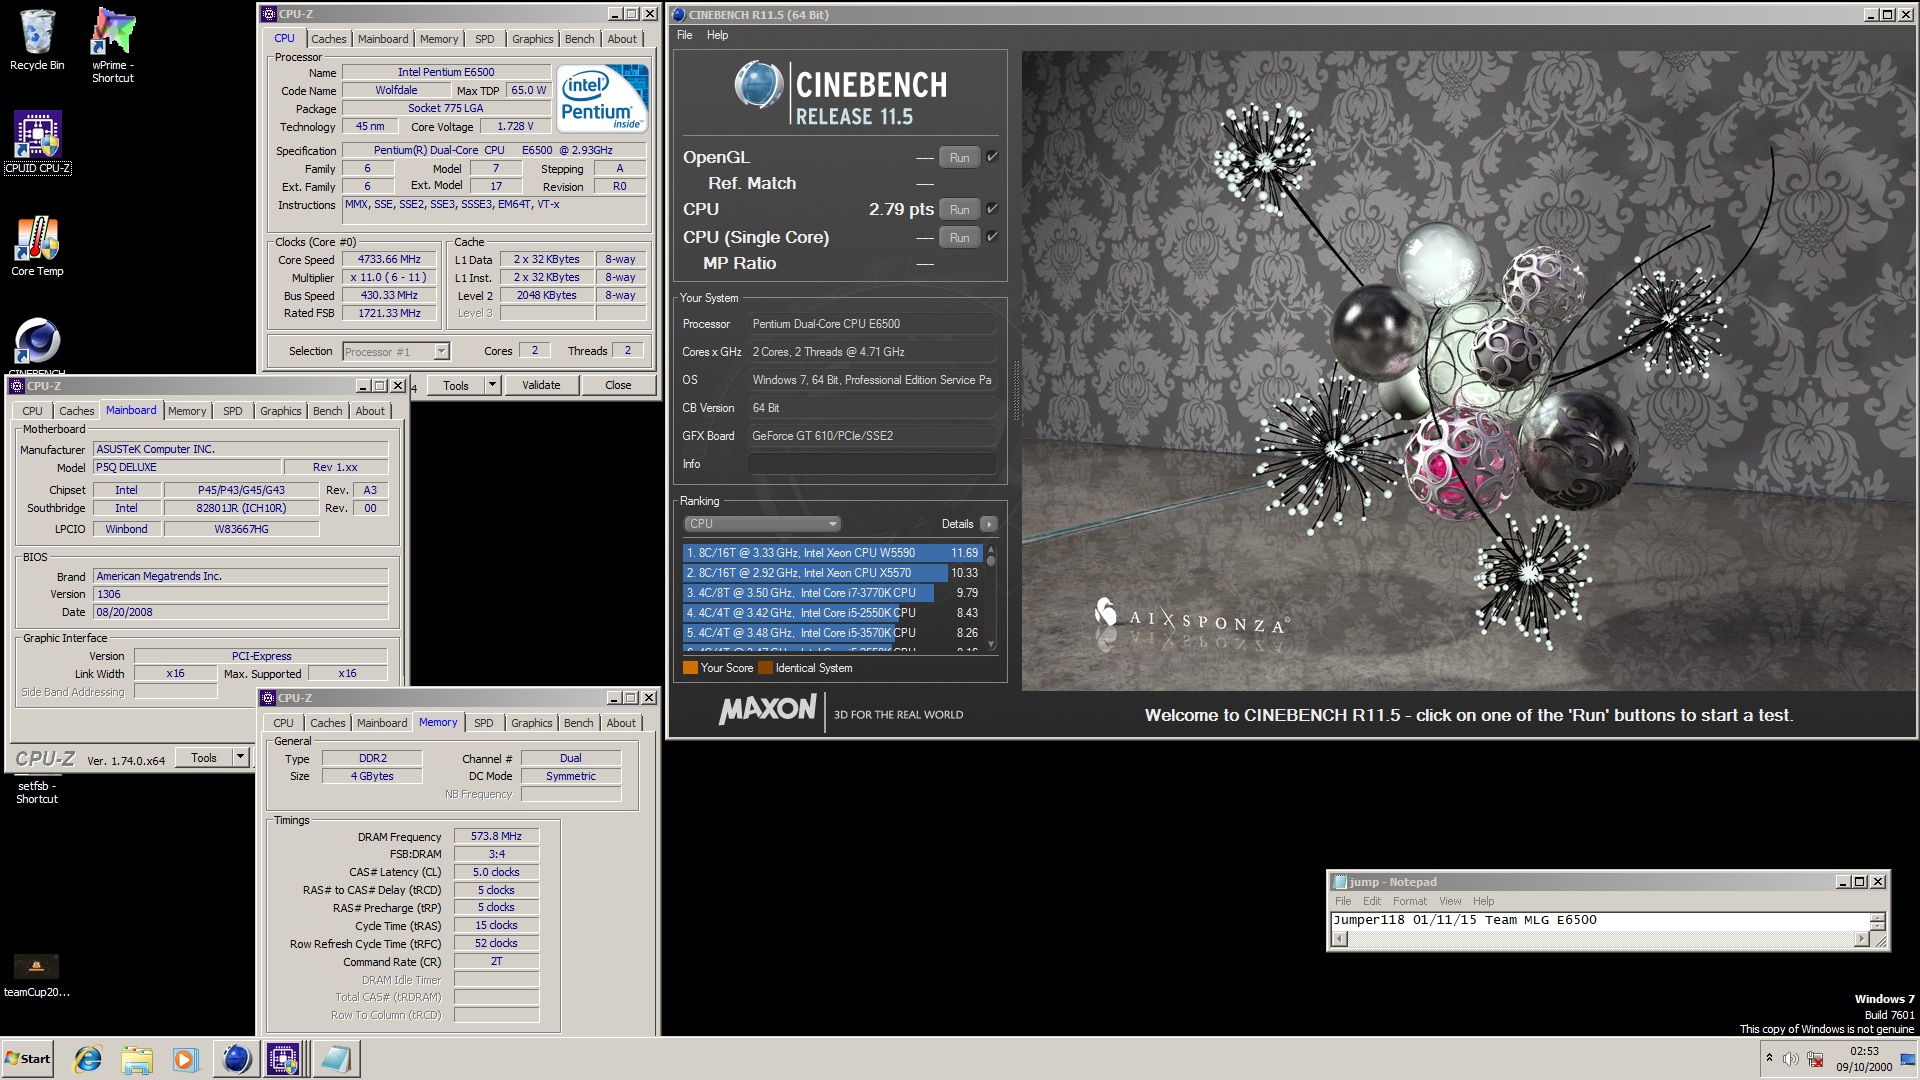Expand ranking Details arrow button
This screenshot has width=1920, height=1080.
(989, 524)
